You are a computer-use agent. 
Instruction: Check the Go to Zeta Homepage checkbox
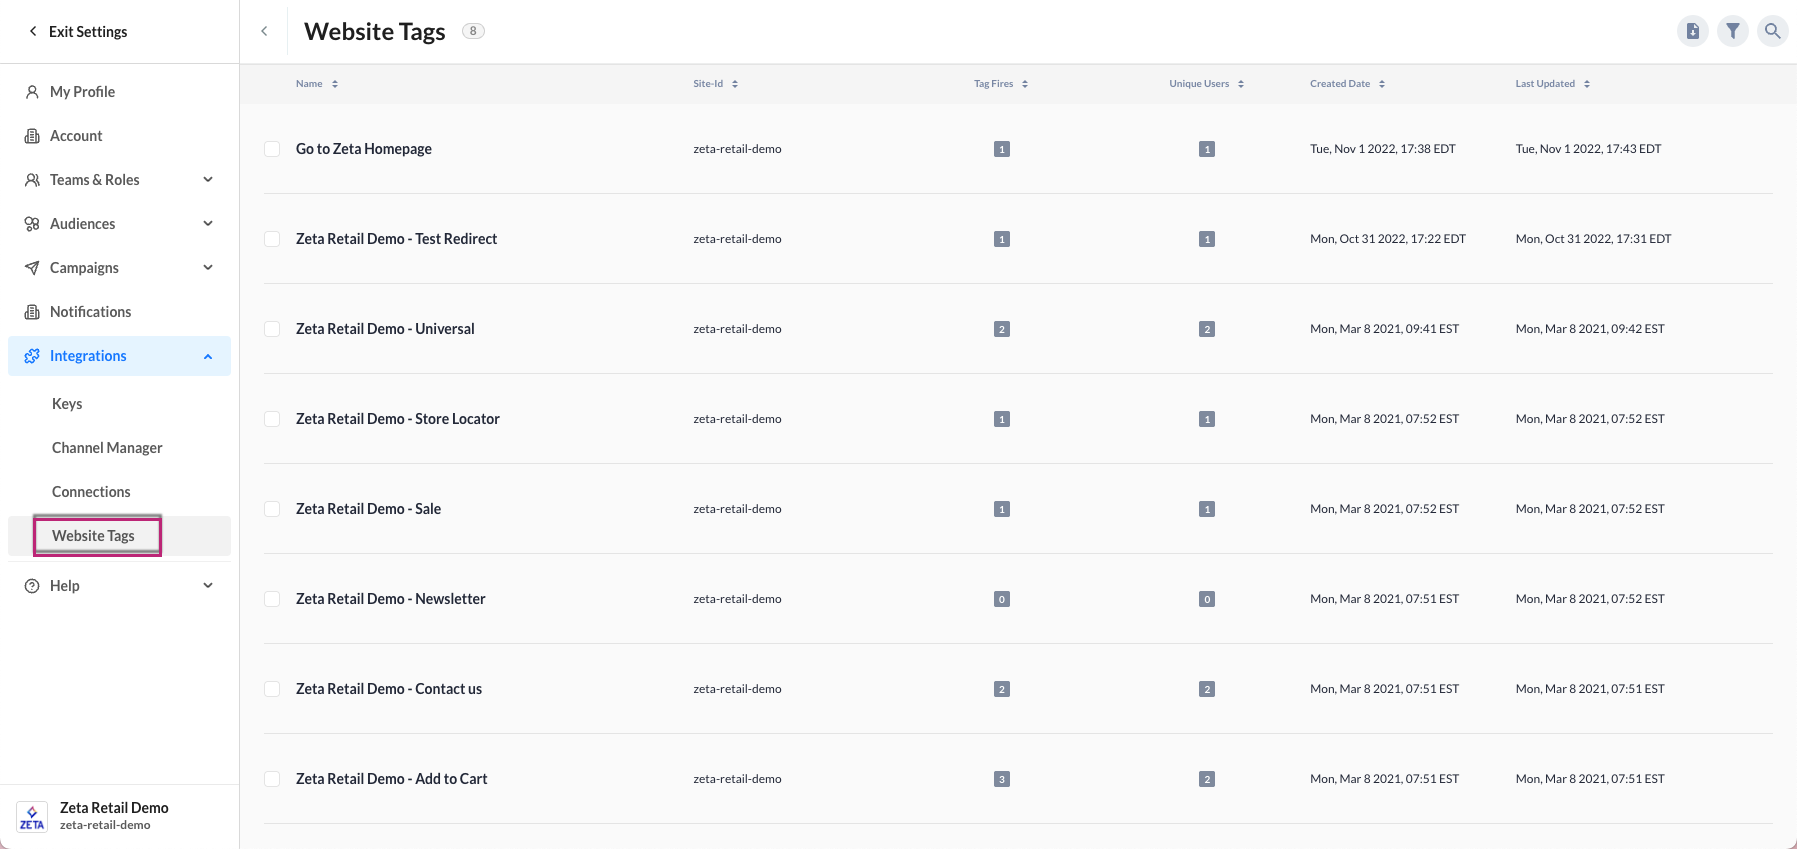click(x=272, y=149)
